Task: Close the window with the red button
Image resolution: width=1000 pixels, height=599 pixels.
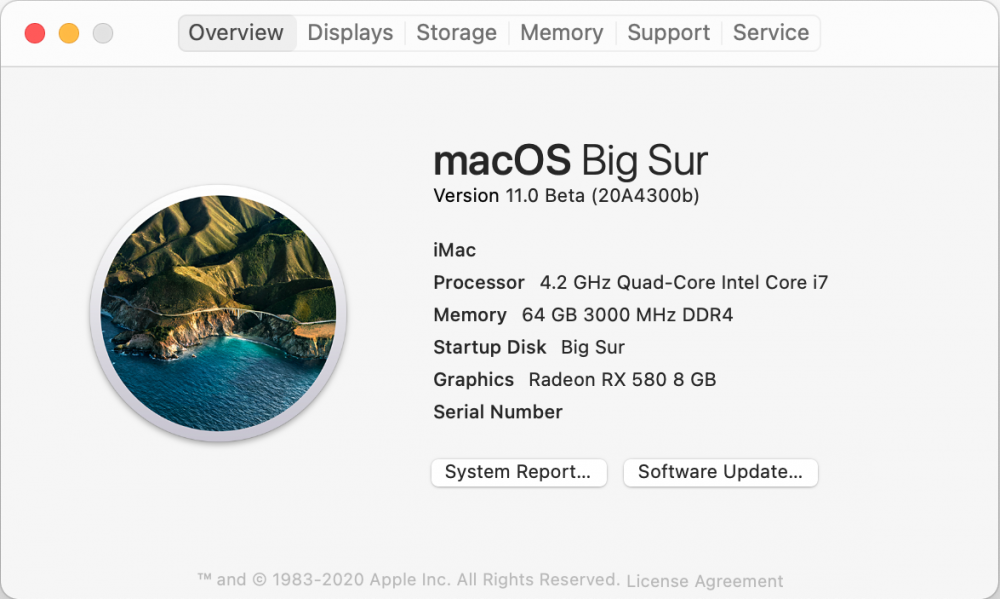Action: [x=34, y=33]
